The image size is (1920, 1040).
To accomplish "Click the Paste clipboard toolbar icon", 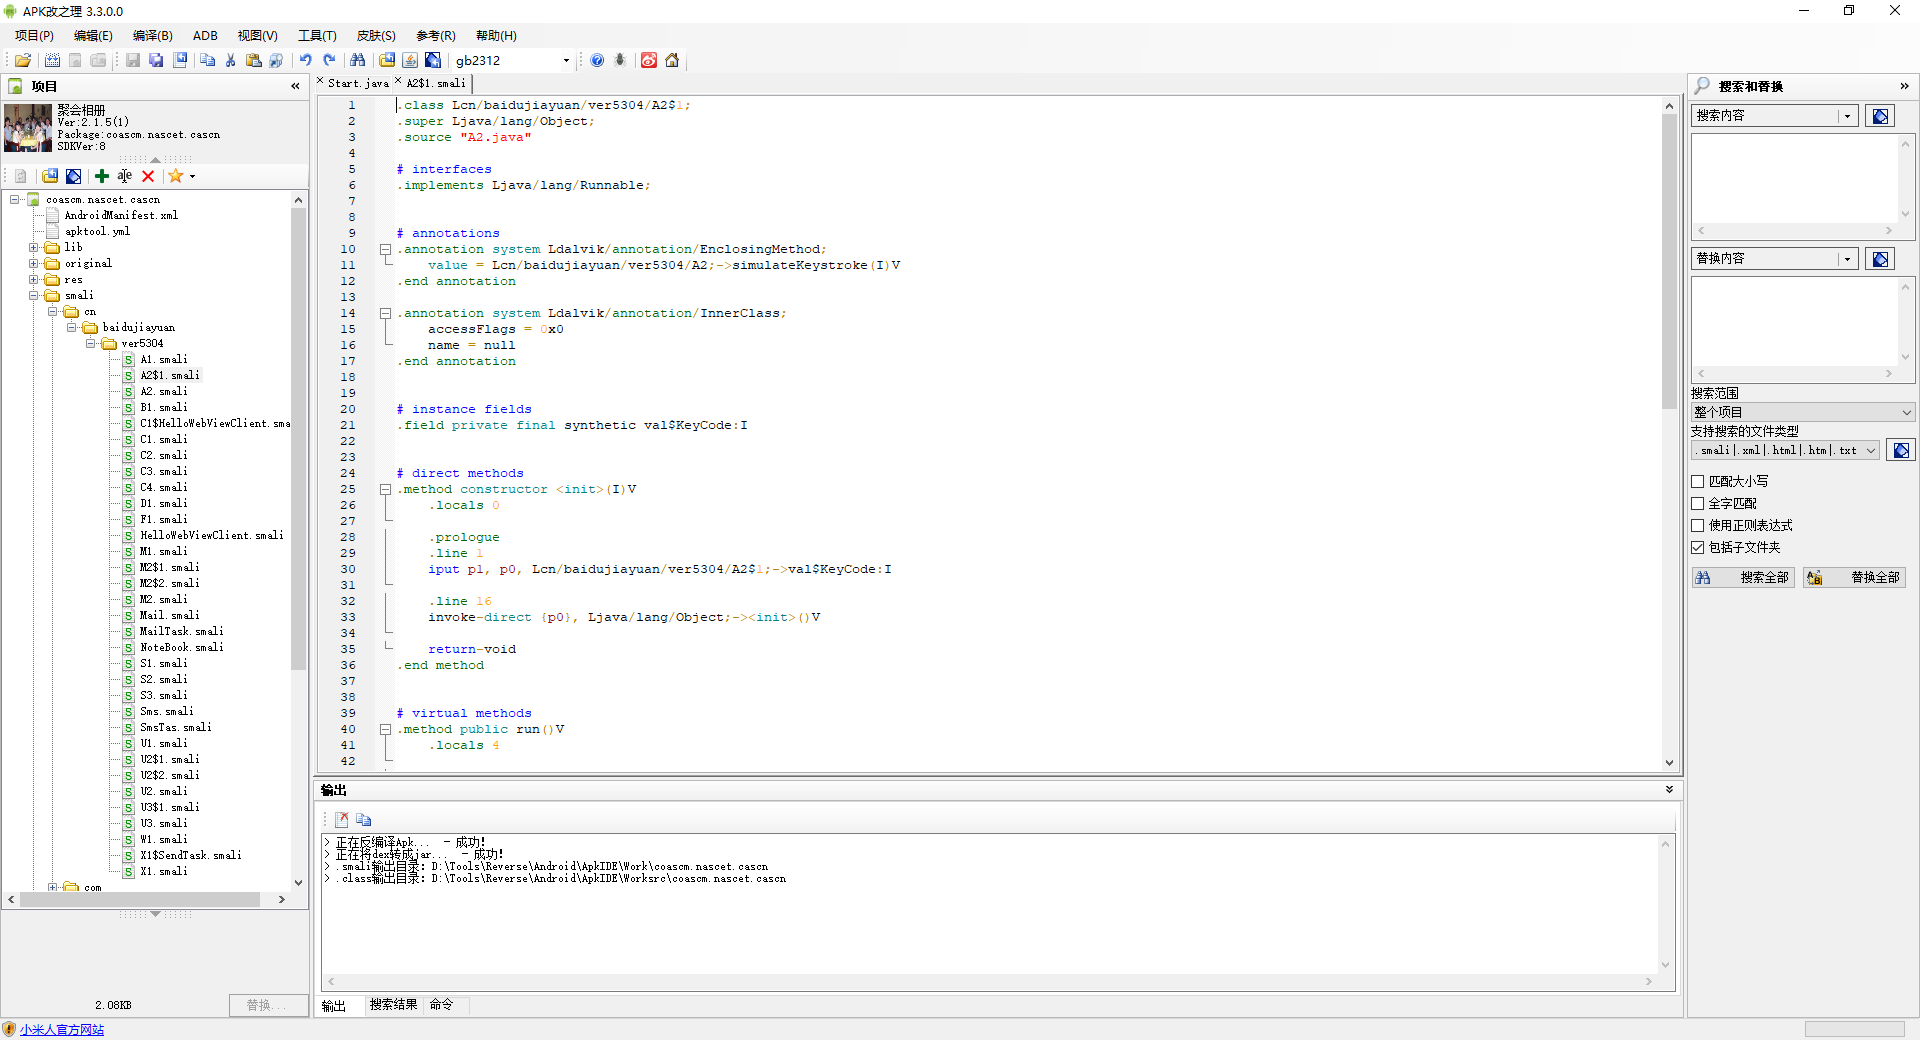I will pos(253,60).
